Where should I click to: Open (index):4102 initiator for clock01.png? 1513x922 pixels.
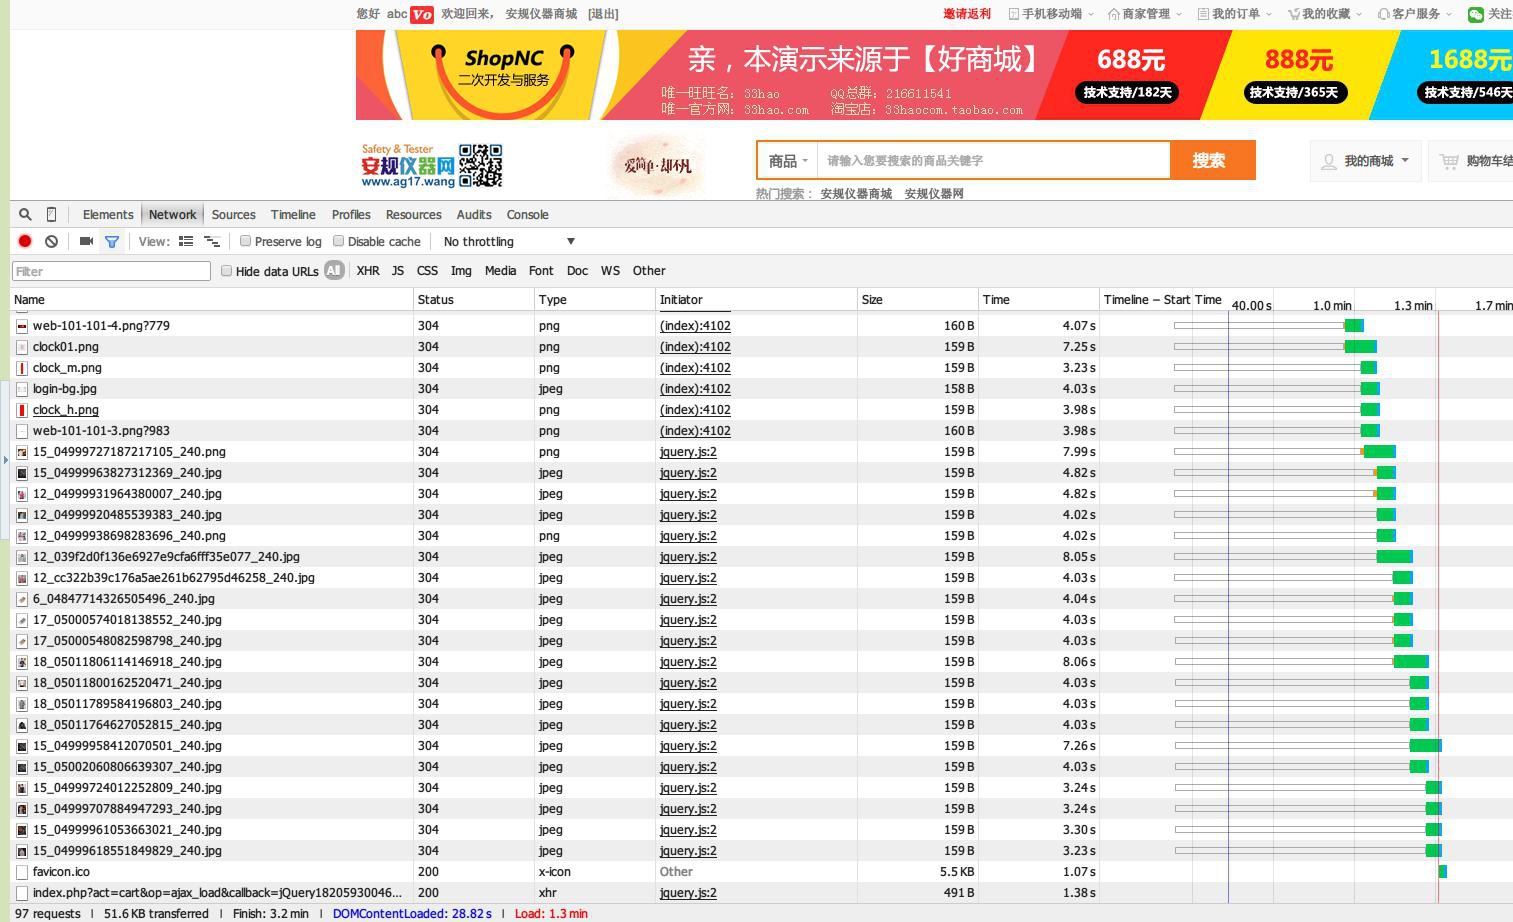click(x=695, y=347)
